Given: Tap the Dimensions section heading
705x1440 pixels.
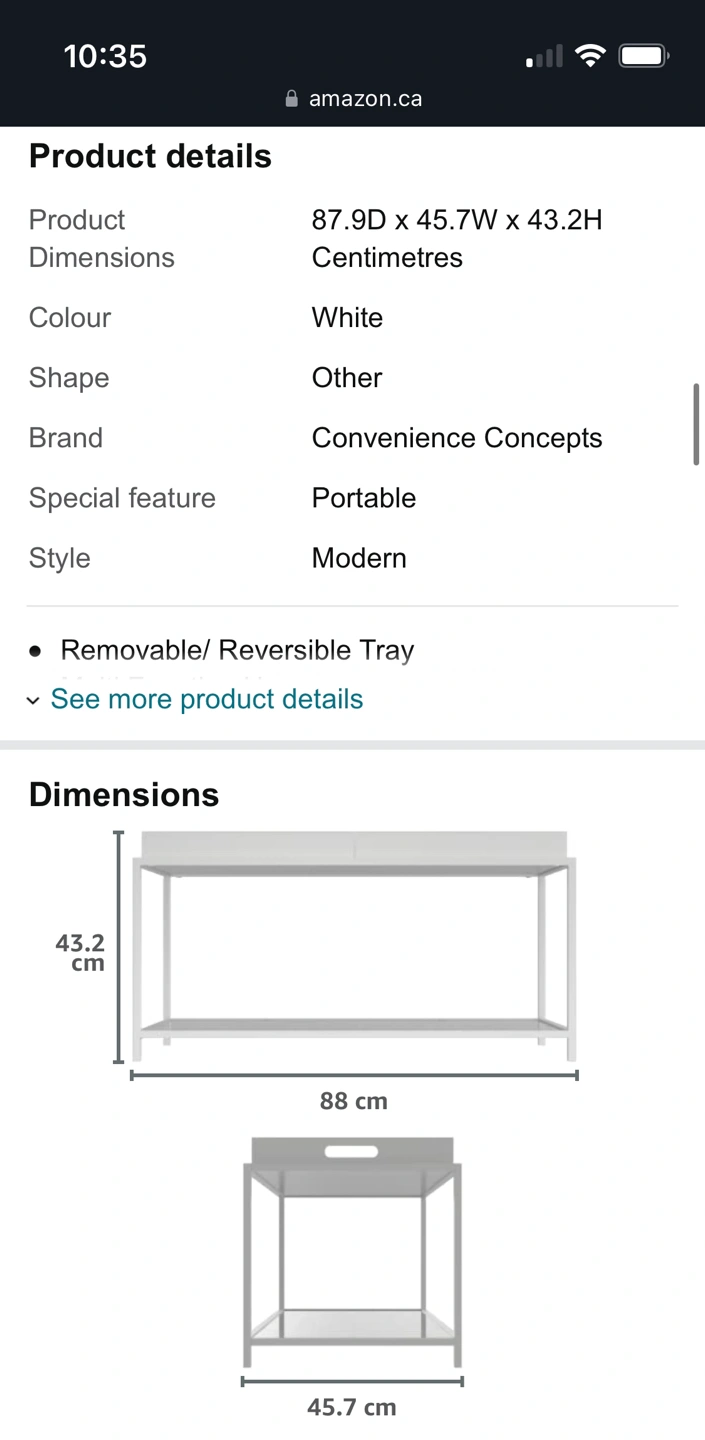Looking at the screenshot, I should [124, 794].
